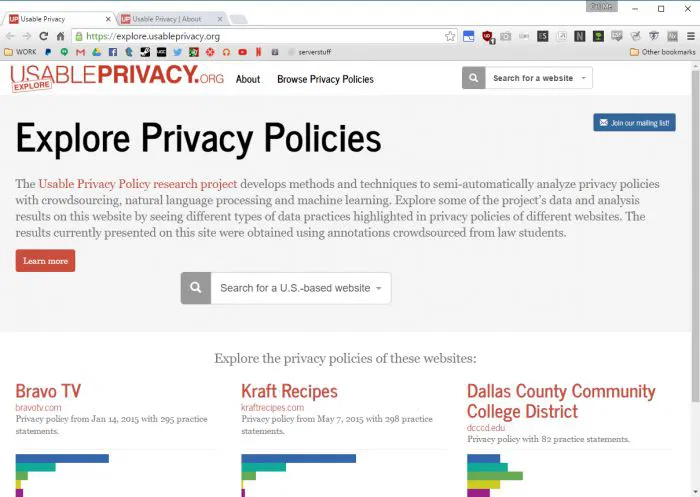Open the YouTube bookmark
The width and height of the screenshot is (700, 497).
[x=242, y=52]
